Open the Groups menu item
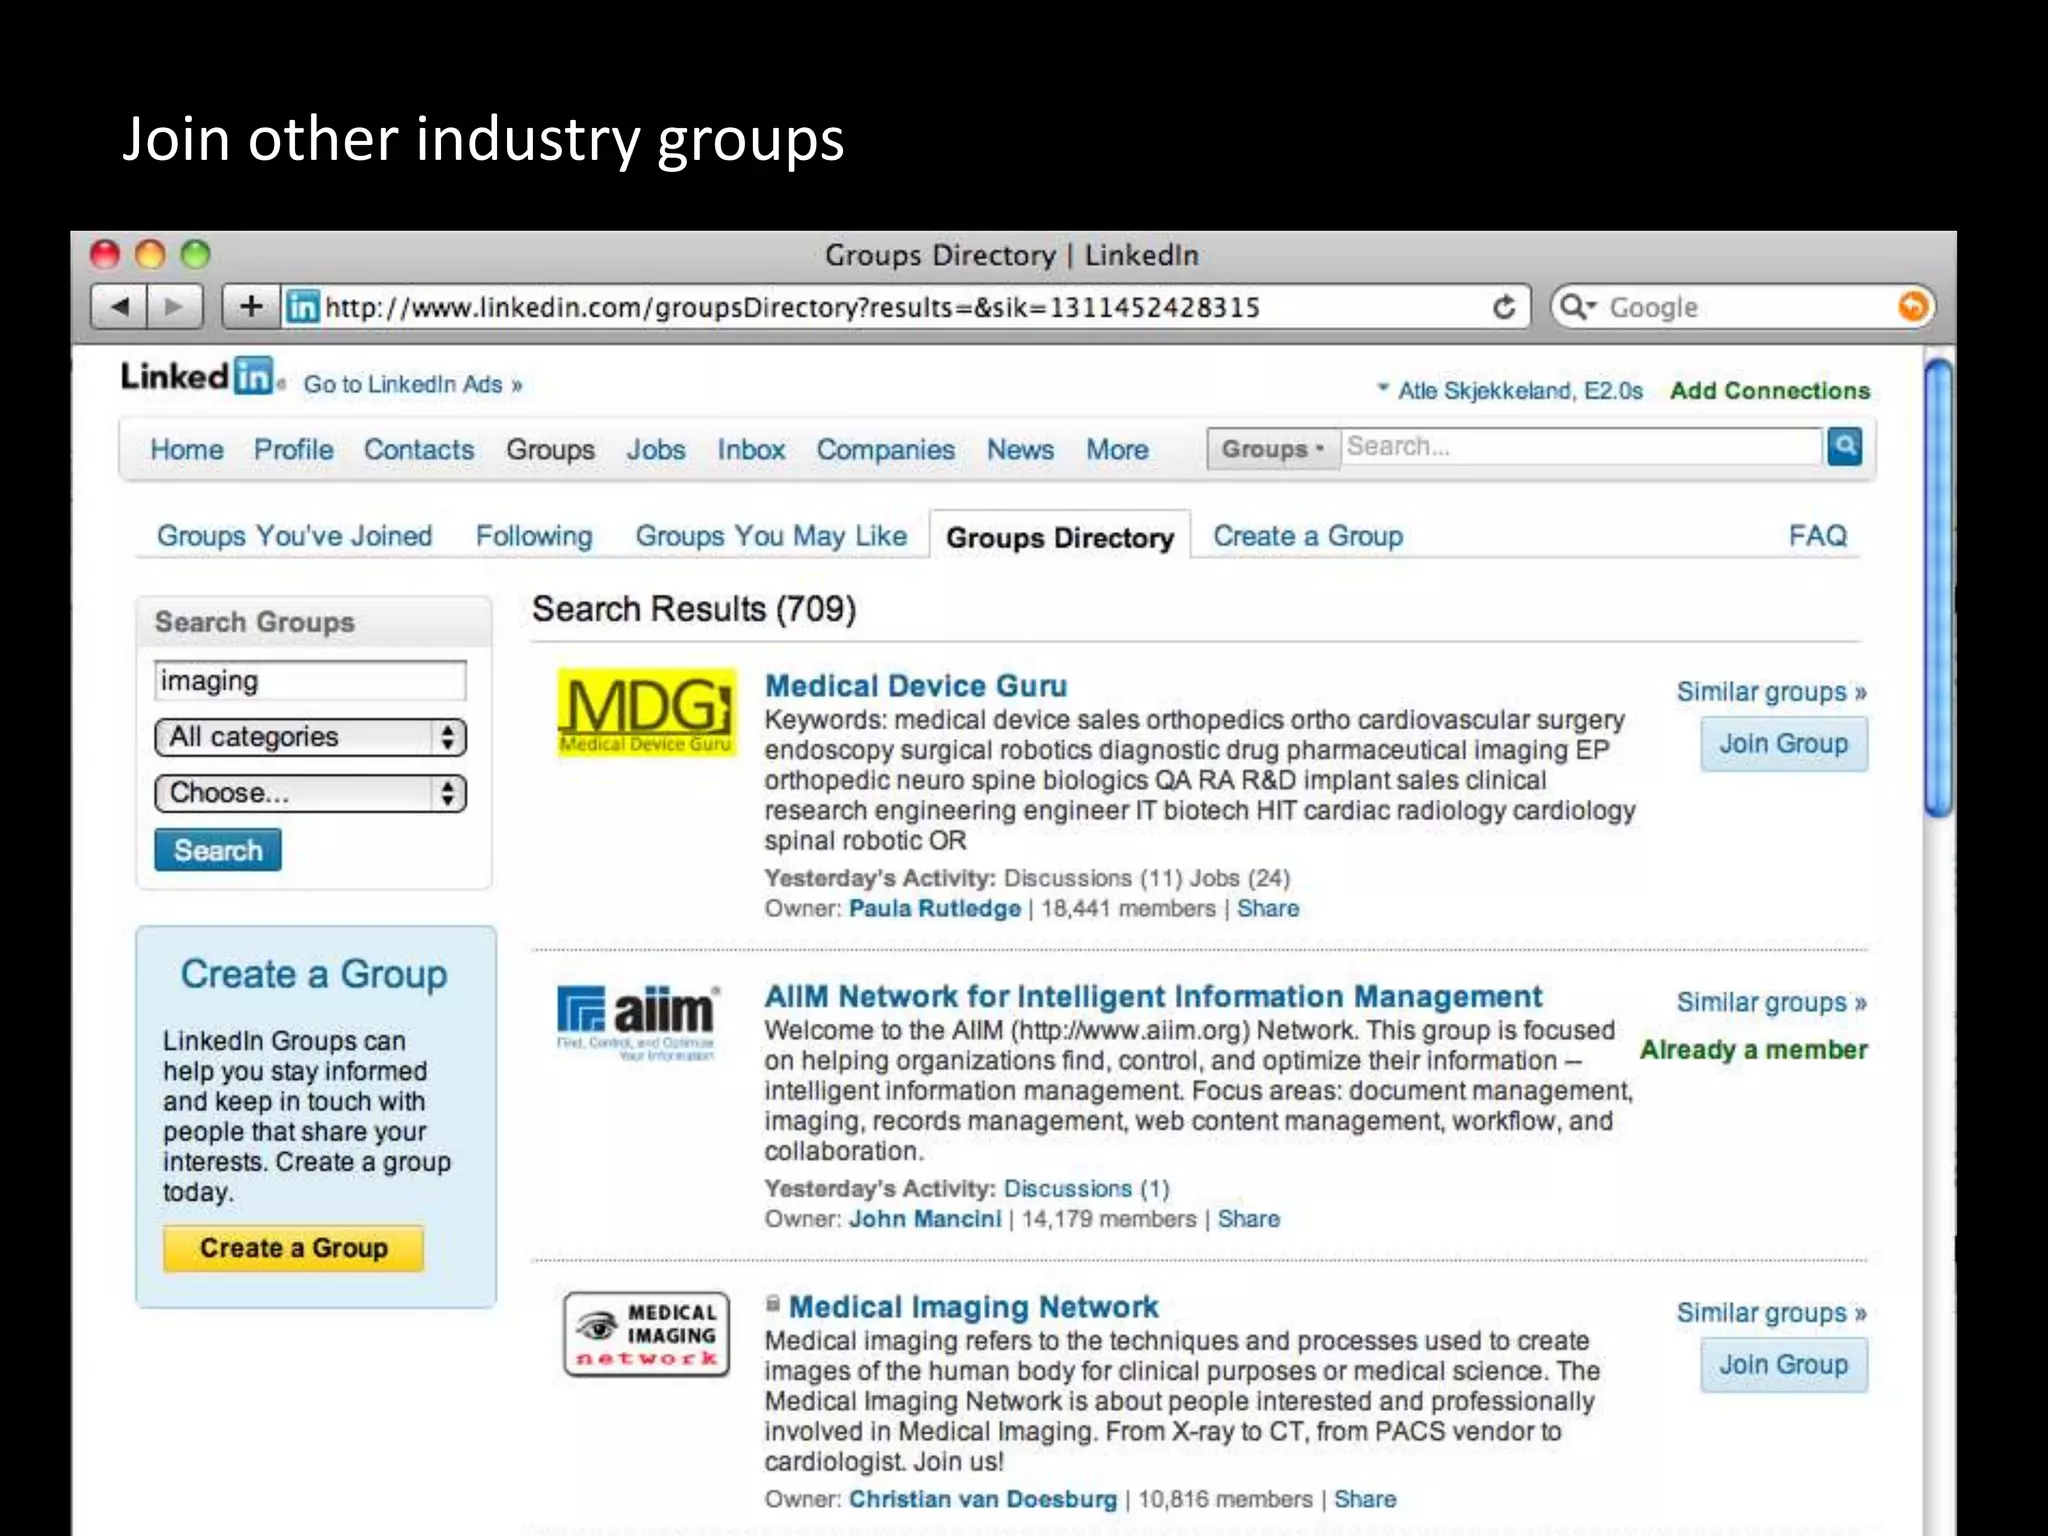This screenshot has width=2048, height=1536. [x=550, y=450]
